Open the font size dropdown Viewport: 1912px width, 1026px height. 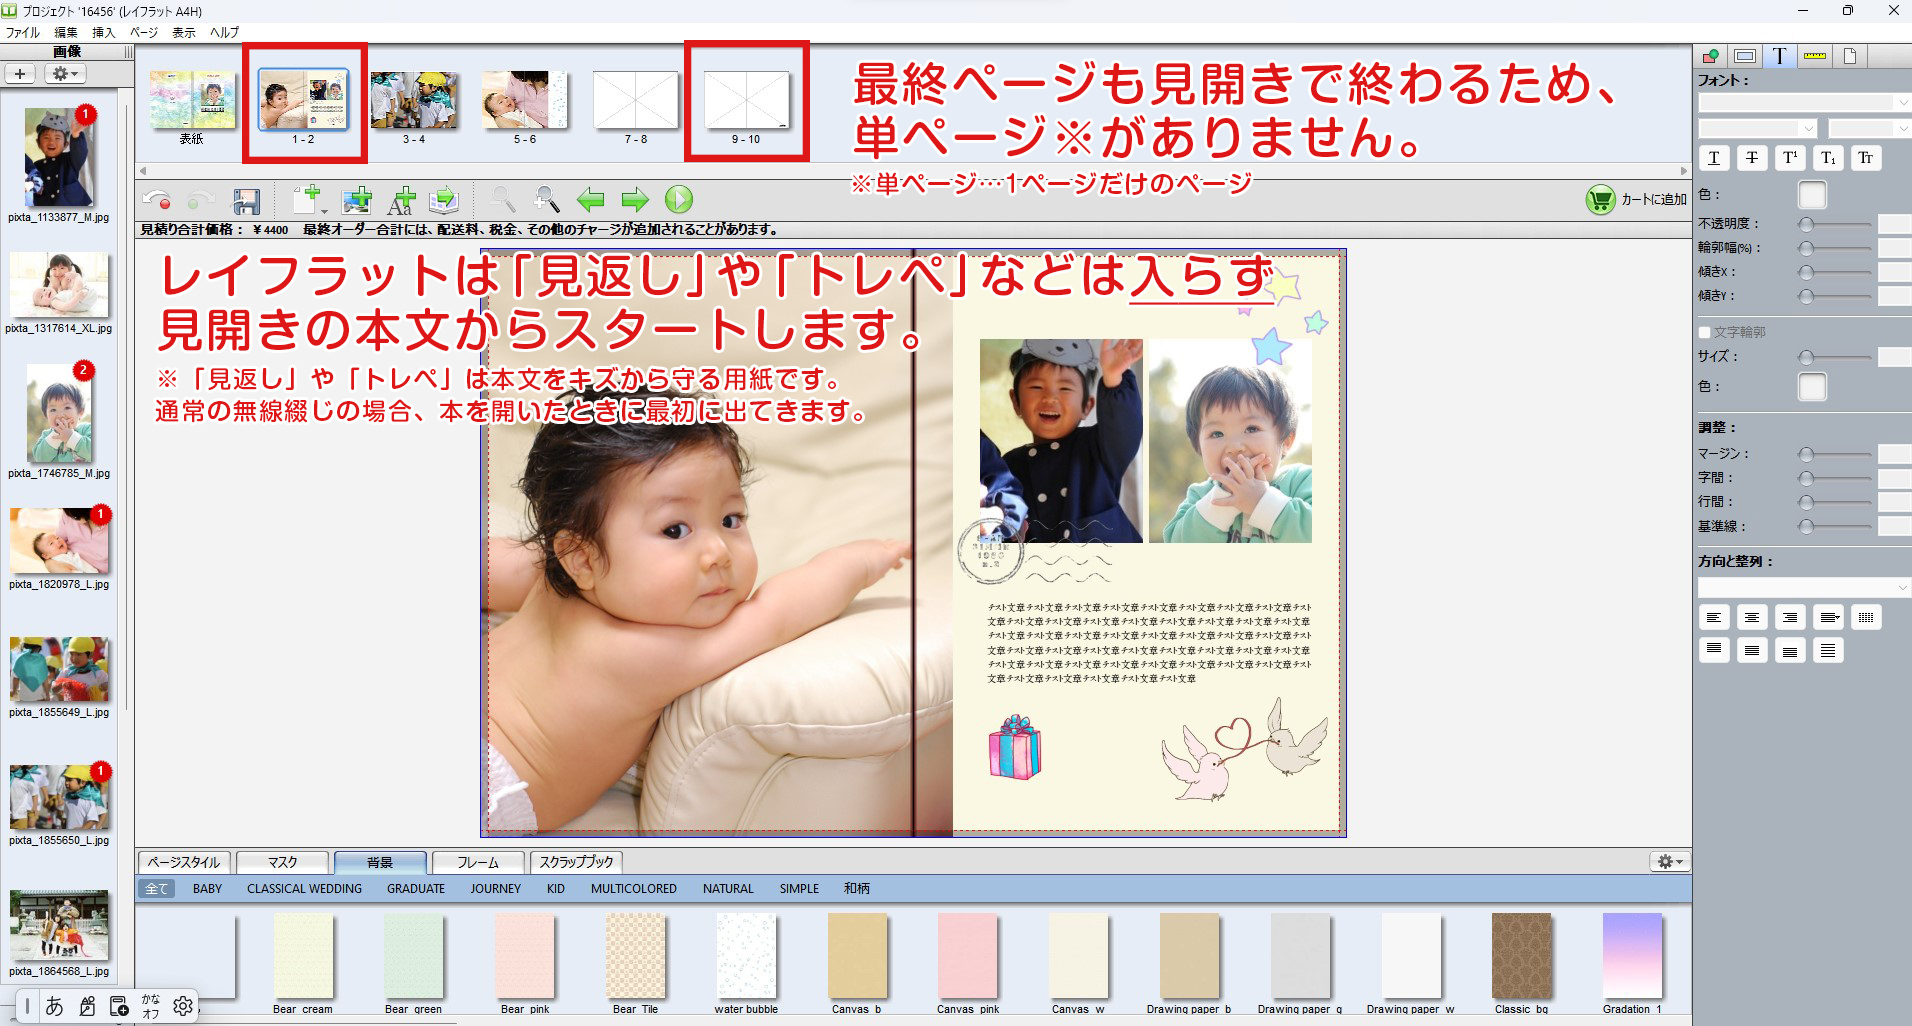(1869, 129)
